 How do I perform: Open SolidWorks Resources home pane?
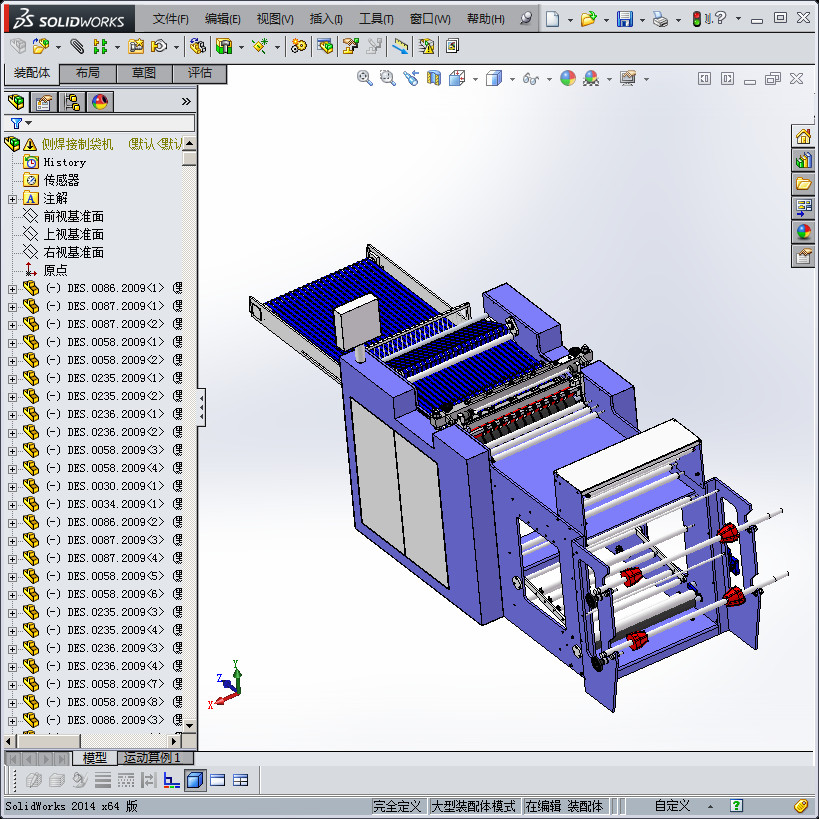point(803,137)
